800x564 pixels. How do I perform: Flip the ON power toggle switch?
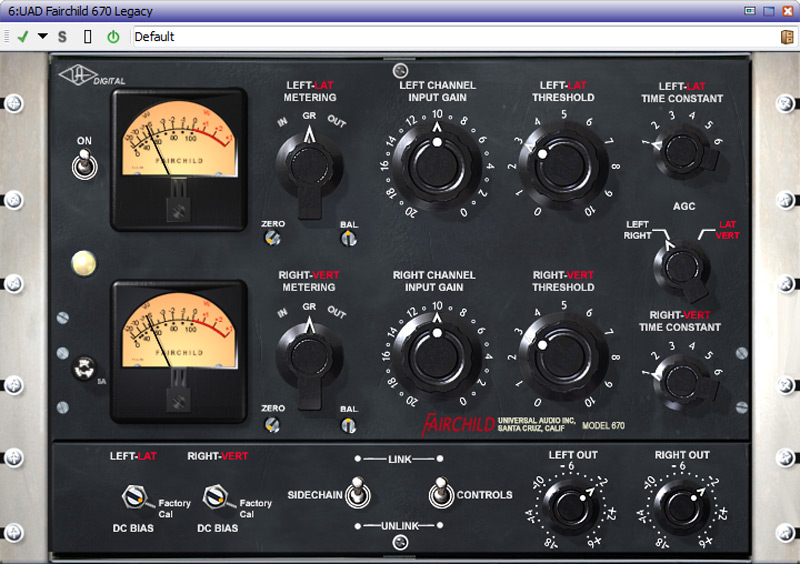(83, 163)
